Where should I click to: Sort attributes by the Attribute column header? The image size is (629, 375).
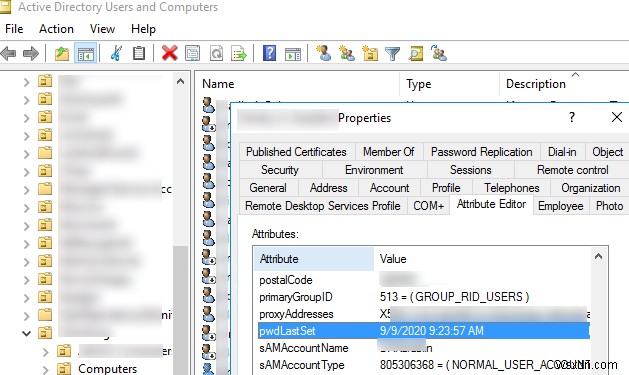(x=314, y=259)
